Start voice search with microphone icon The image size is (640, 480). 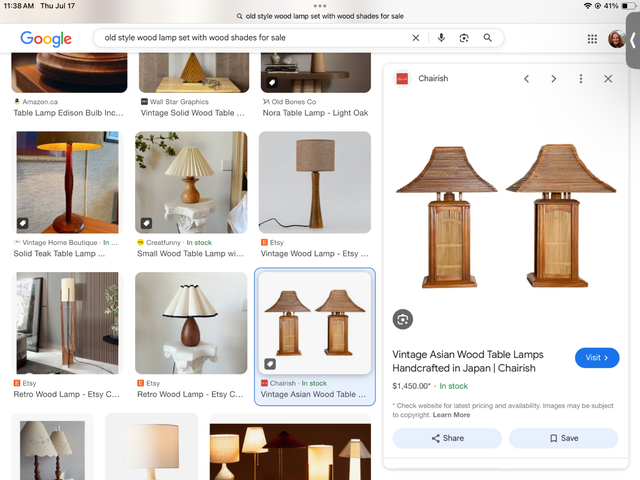(441, 38)
